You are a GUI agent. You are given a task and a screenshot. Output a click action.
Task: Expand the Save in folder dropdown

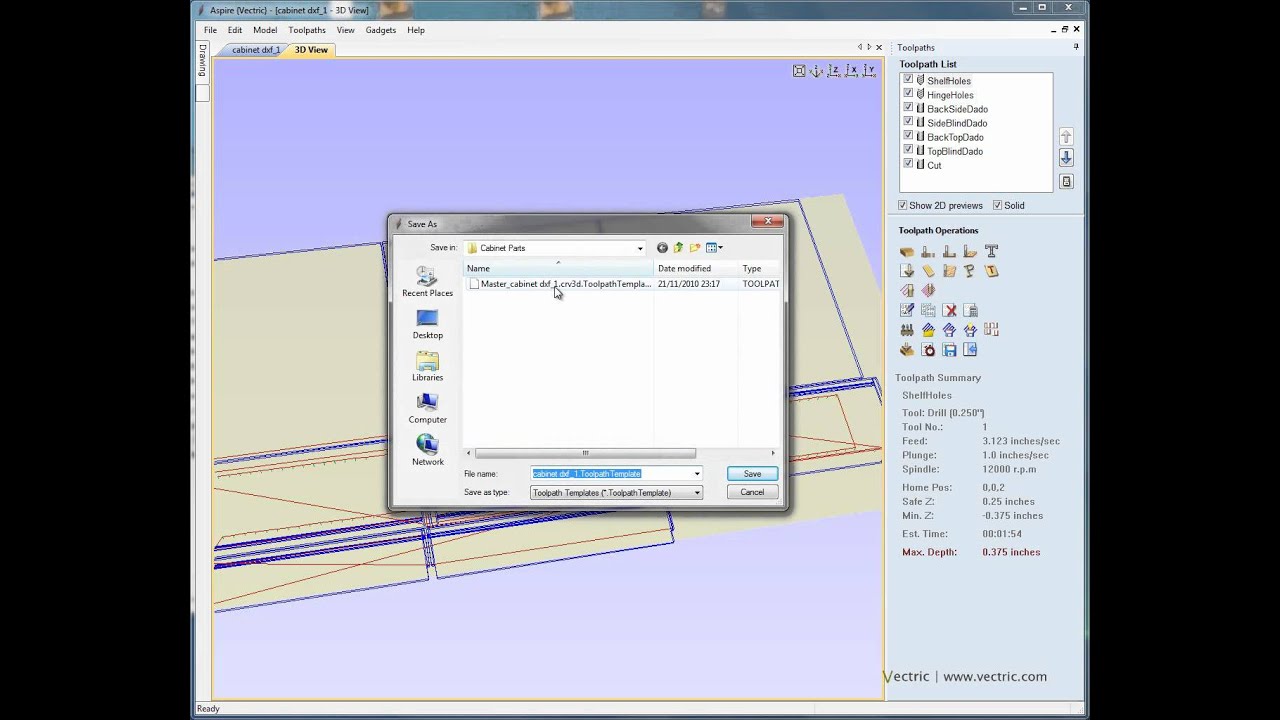(x=640, y=248)
